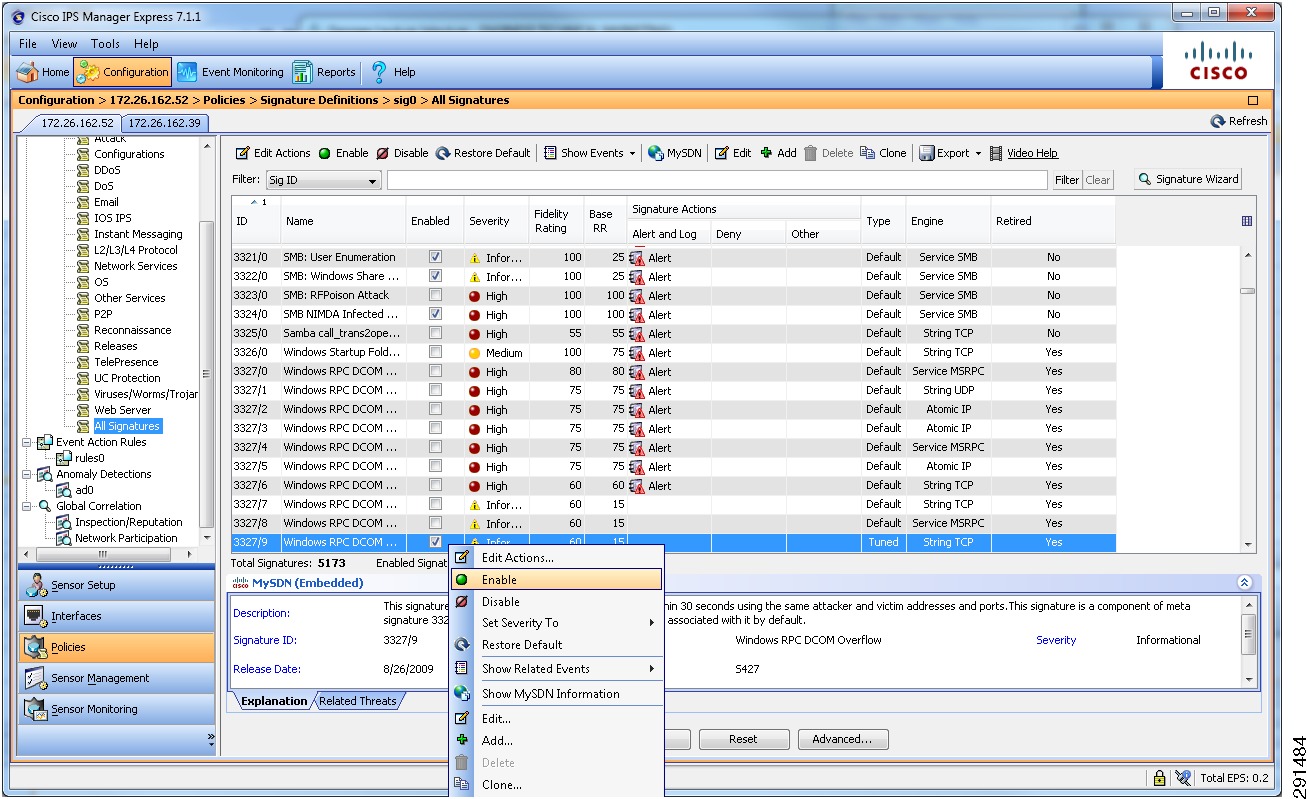Collapse the Anomaly Detections tree node
This screenshot has width=1307, height=799.
pyautogui.click(x=27, y=474)
